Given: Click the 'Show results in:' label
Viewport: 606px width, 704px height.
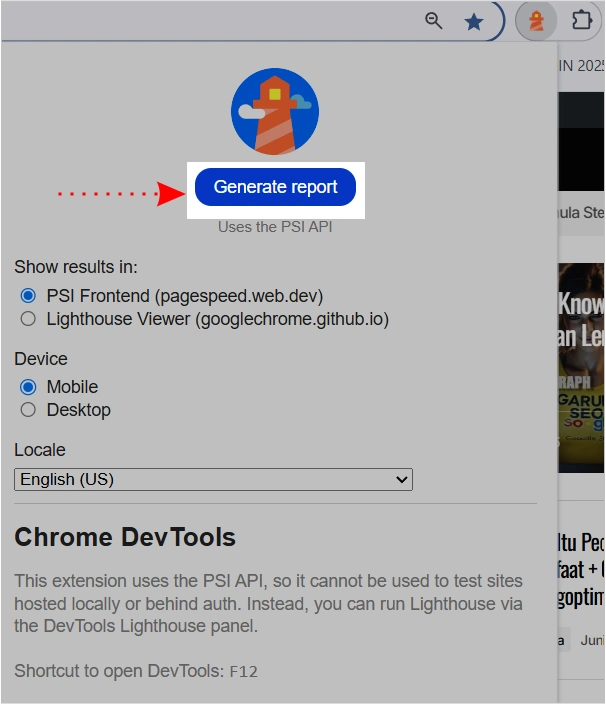Looking at the screenshot, I should 76,267.
